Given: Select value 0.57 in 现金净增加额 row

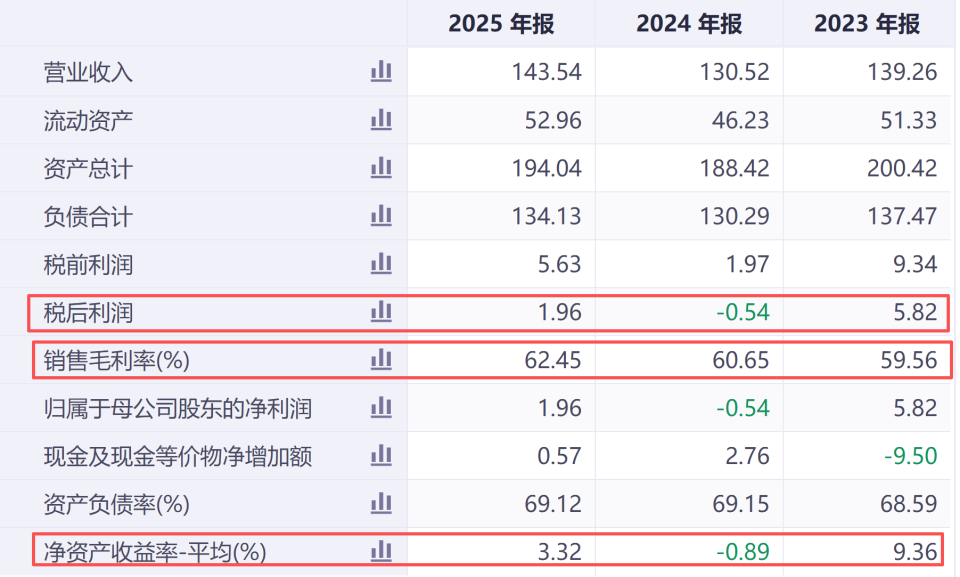Looking at the screenshot, I should (x=559, y=456).
